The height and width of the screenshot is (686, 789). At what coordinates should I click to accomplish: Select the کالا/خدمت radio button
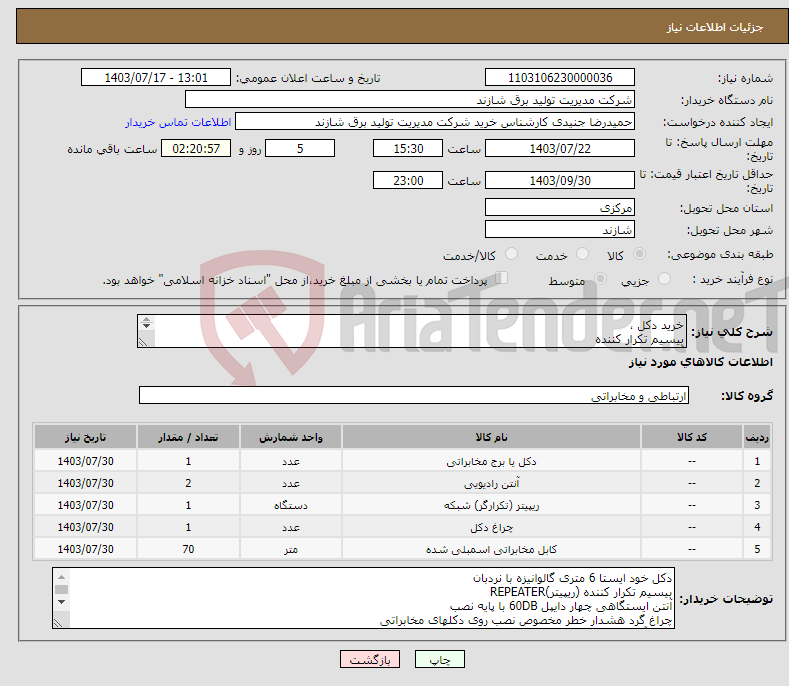click(x=511, y=254)
